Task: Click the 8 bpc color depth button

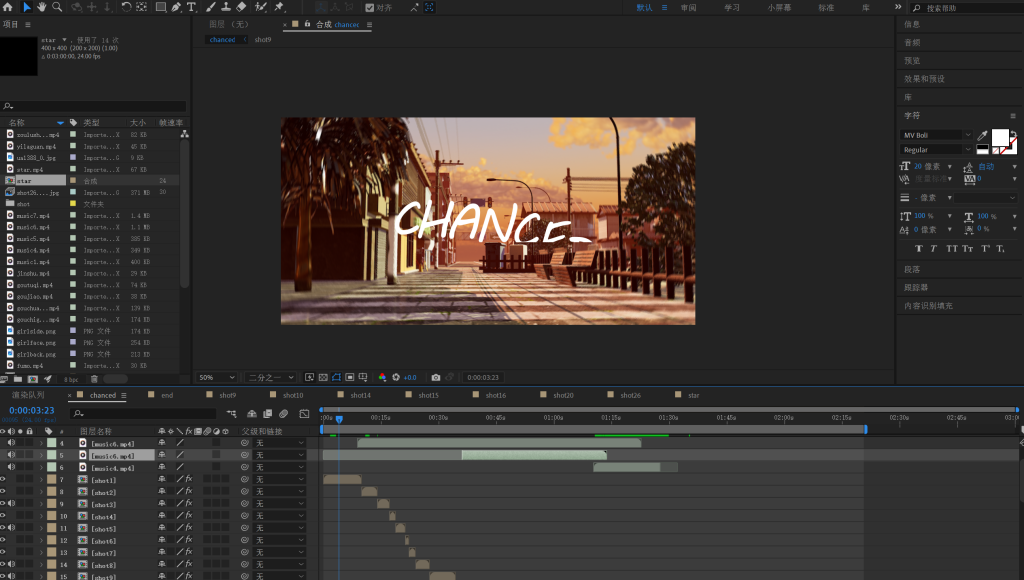Action: (71, 379)
